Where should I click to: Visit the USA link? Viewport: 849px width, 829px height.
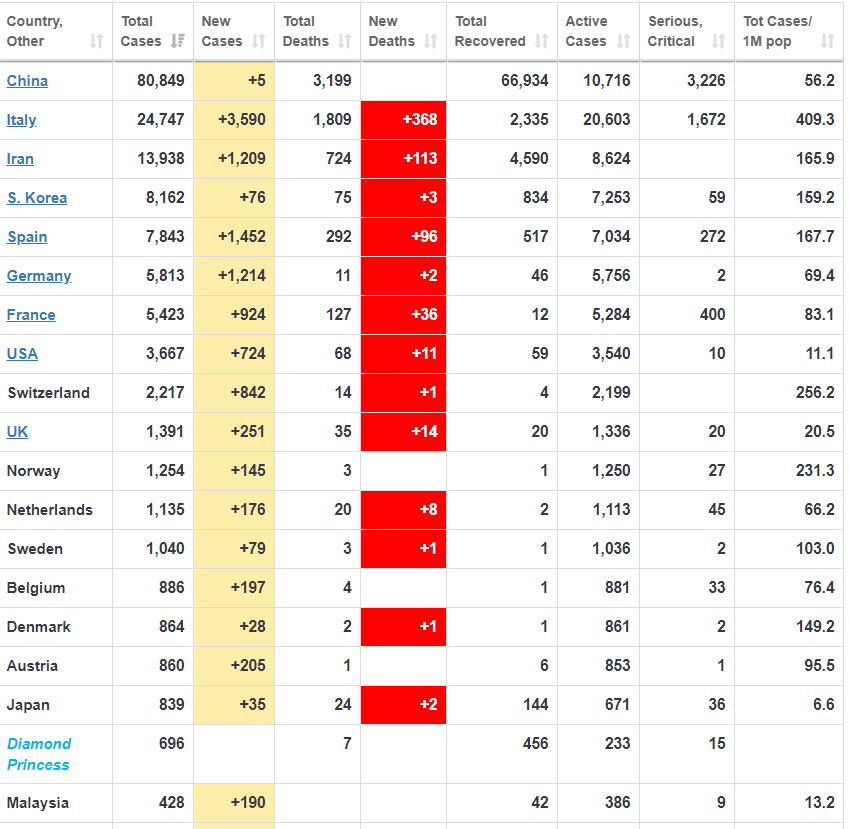22,354
